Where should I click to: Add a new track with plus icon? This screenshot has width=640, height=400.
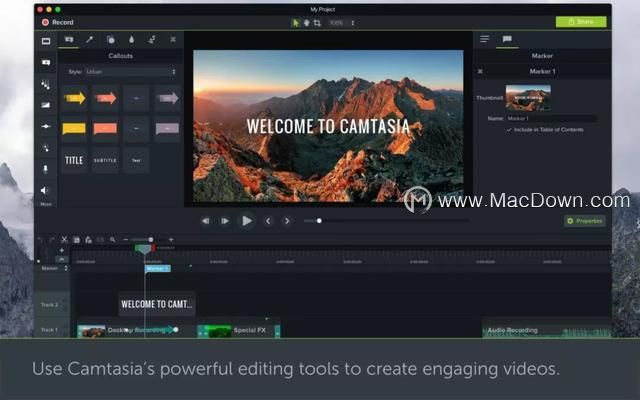pyautogui.click(x=62, y=250)
